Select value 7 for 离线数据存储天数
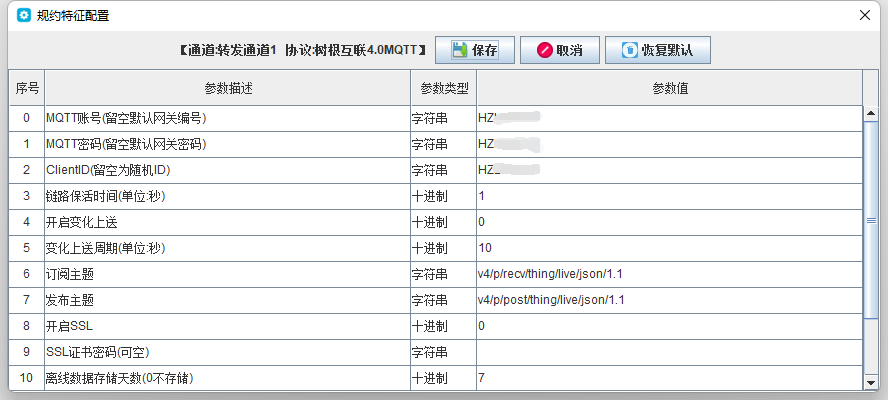The height and width of the screenshot is (400, 888). click(x=669, y=378)
